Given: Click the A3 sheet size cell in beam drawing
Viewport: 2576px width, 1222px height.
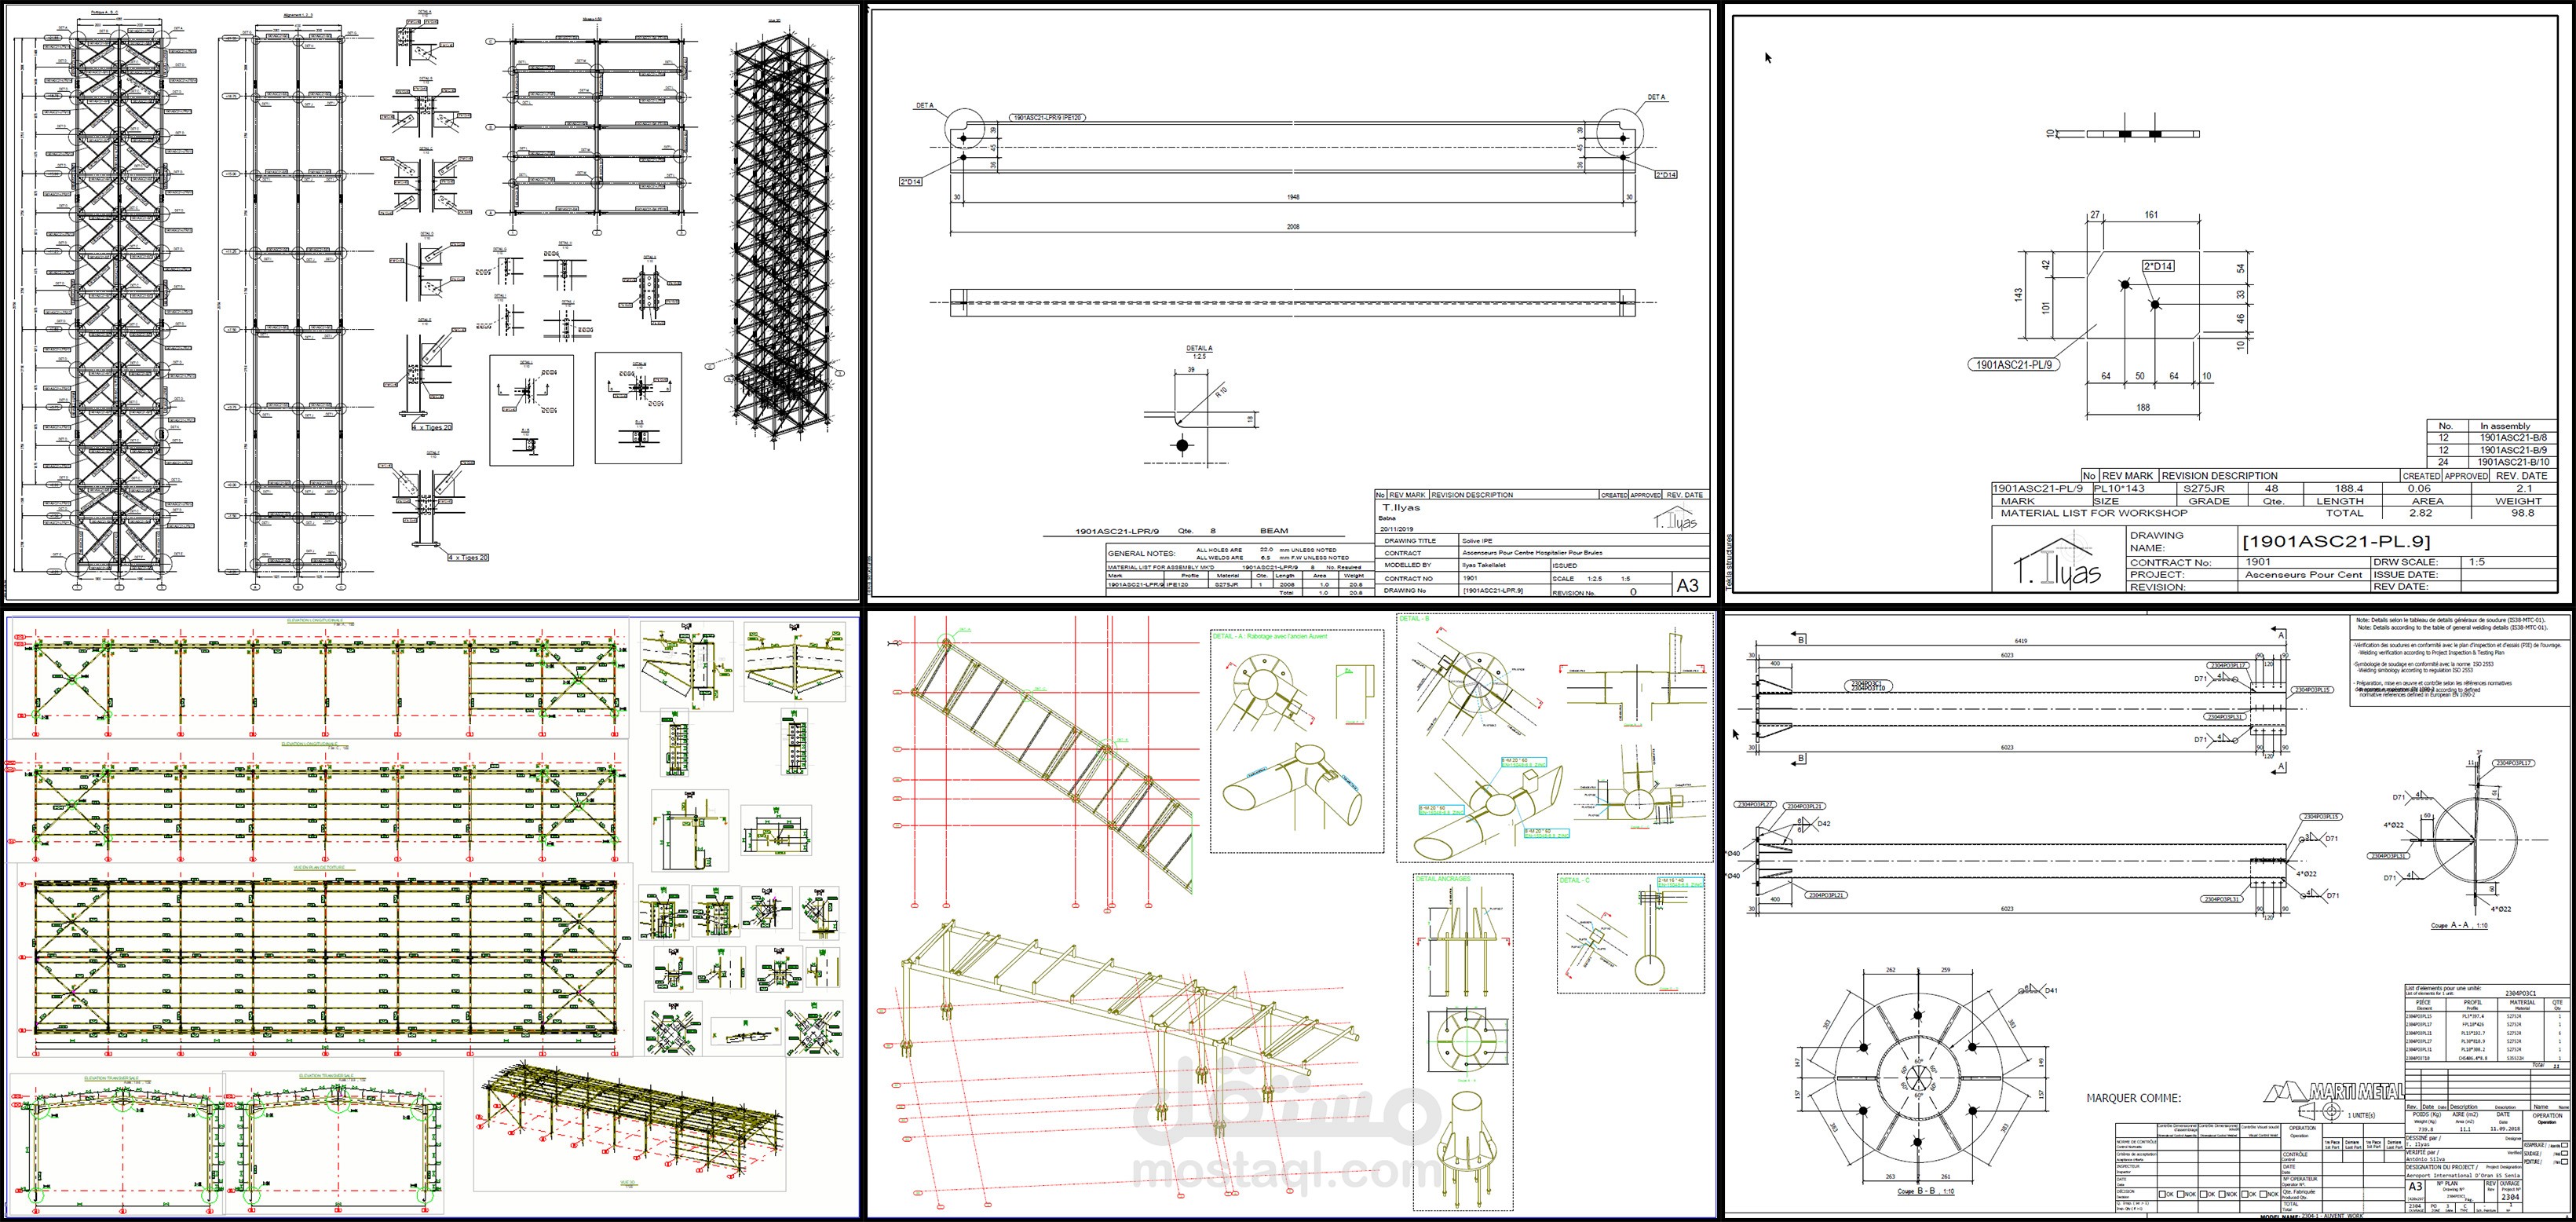Looking at the screenshot, I should coord(1687,585).
